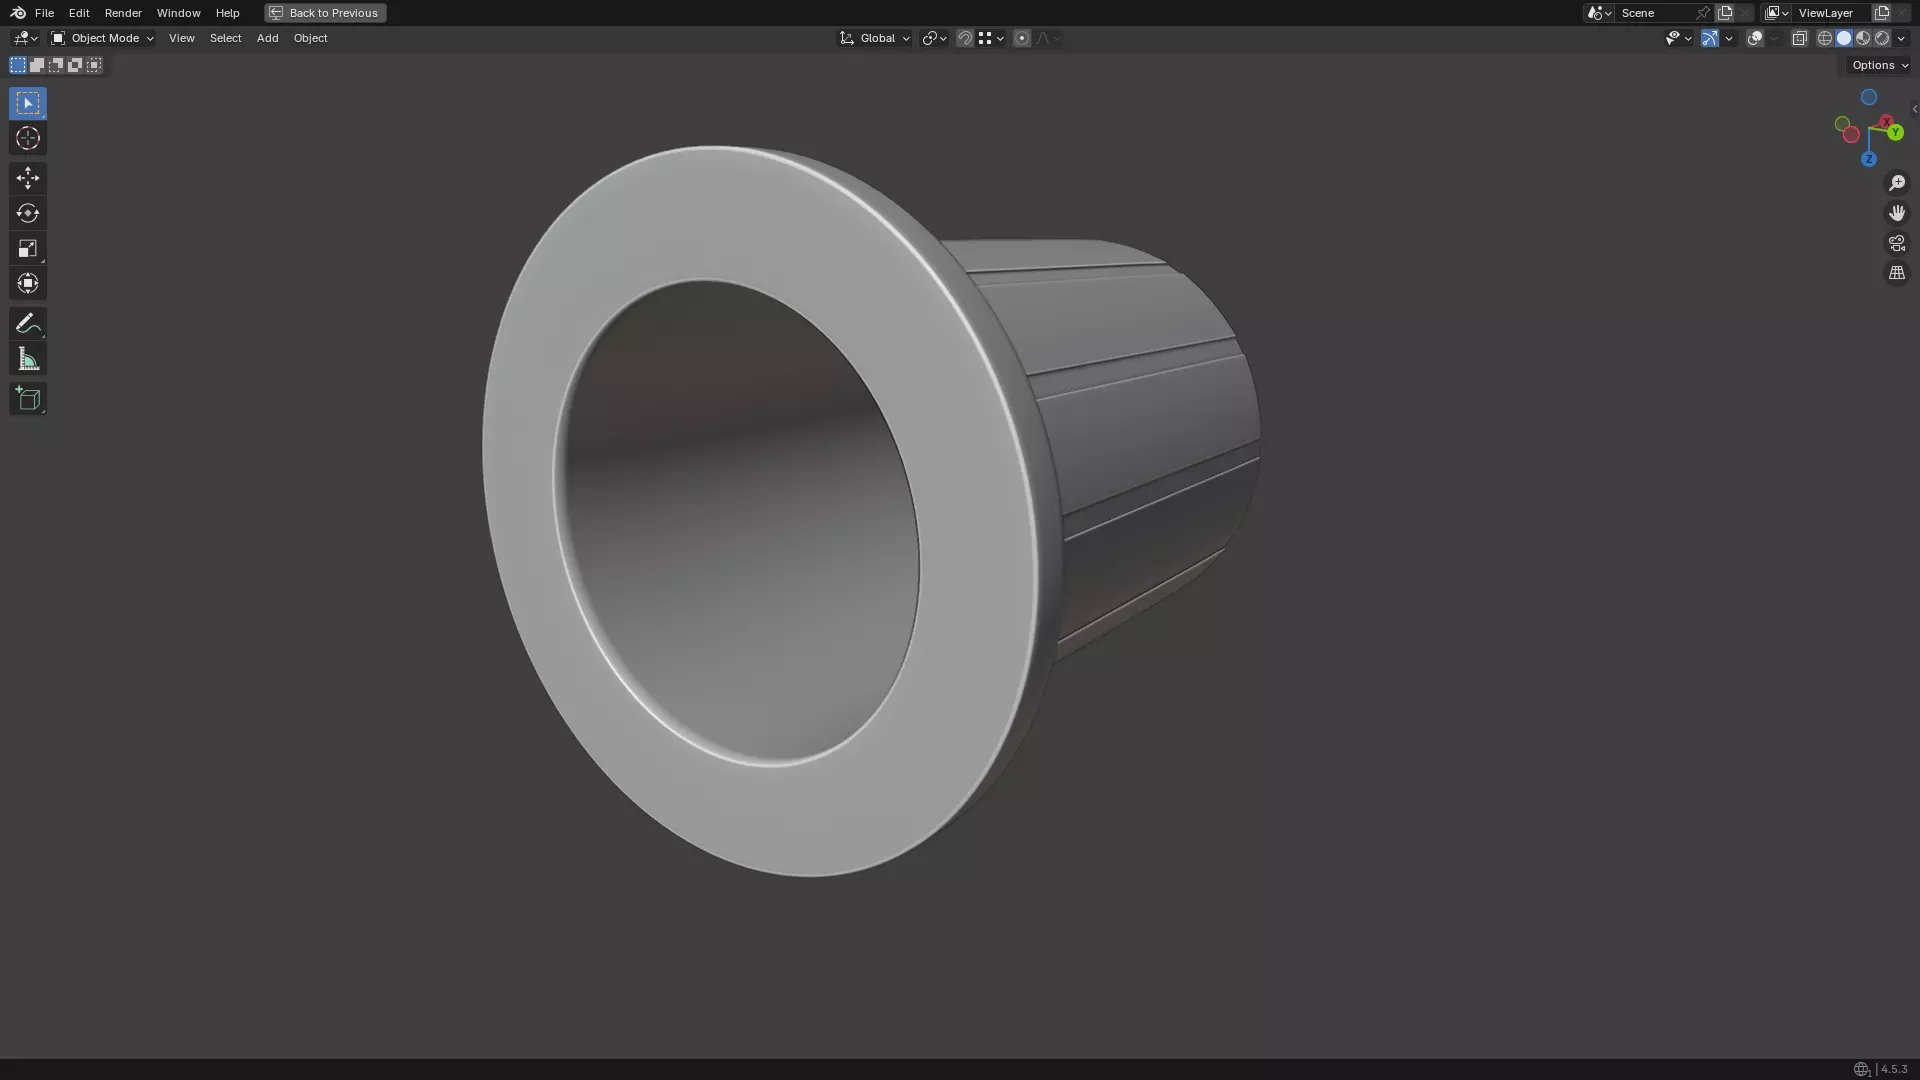Switch to Material Preview shading
Screen dimensions: 1920x1080
(1863, 38)
